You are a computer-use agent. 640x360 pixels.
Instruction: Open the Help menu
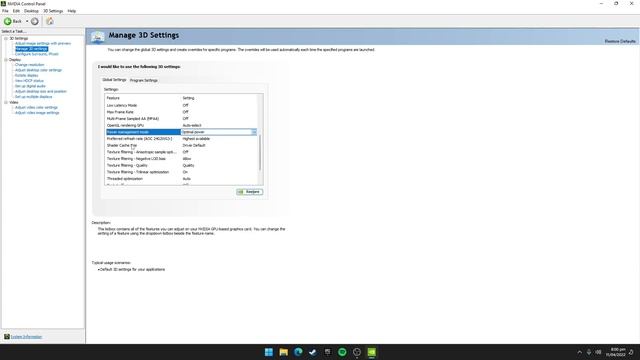point(71,11)
